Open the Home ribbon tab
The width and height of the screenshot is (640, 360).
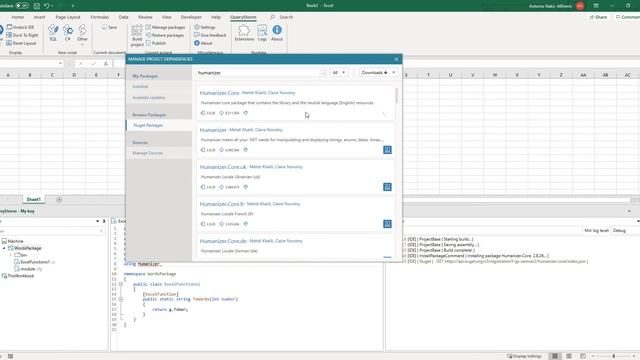pos(18,17)
